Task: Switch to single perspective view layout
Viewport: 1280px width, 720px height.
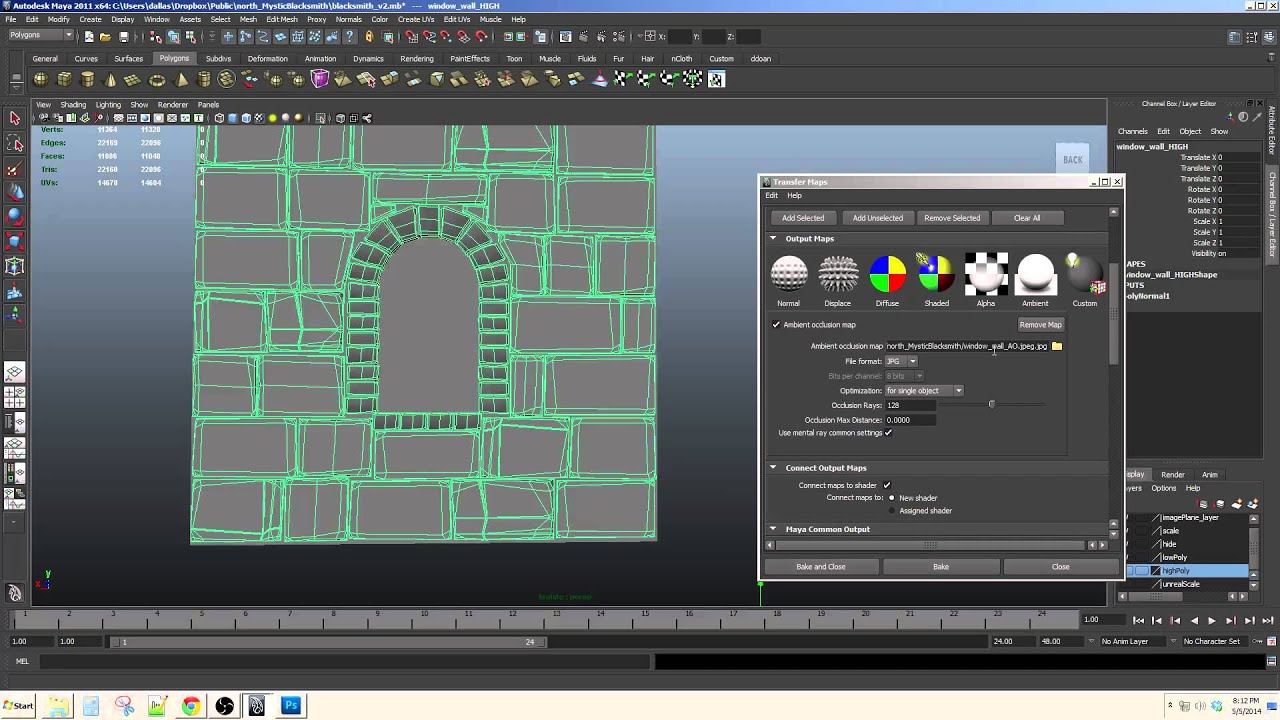Action: coord(15,373)
